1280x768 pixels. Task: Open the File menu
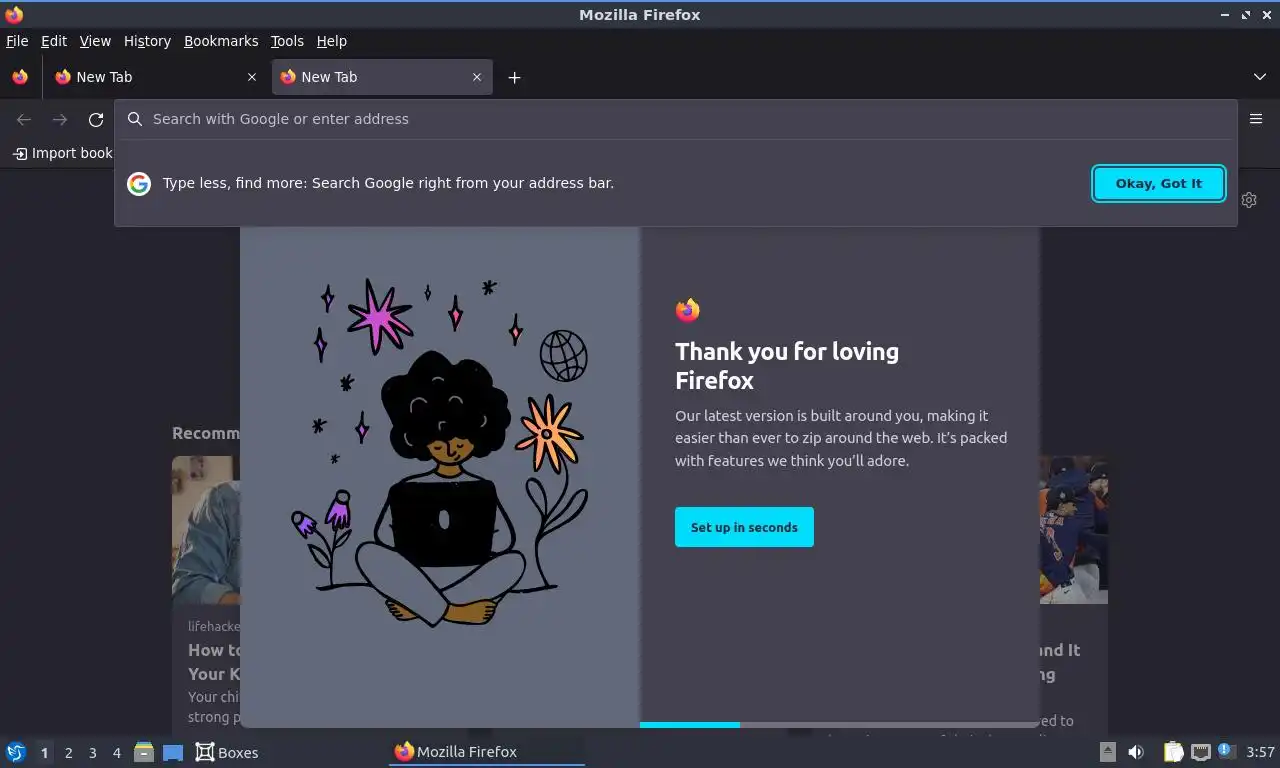coord(17,41)
